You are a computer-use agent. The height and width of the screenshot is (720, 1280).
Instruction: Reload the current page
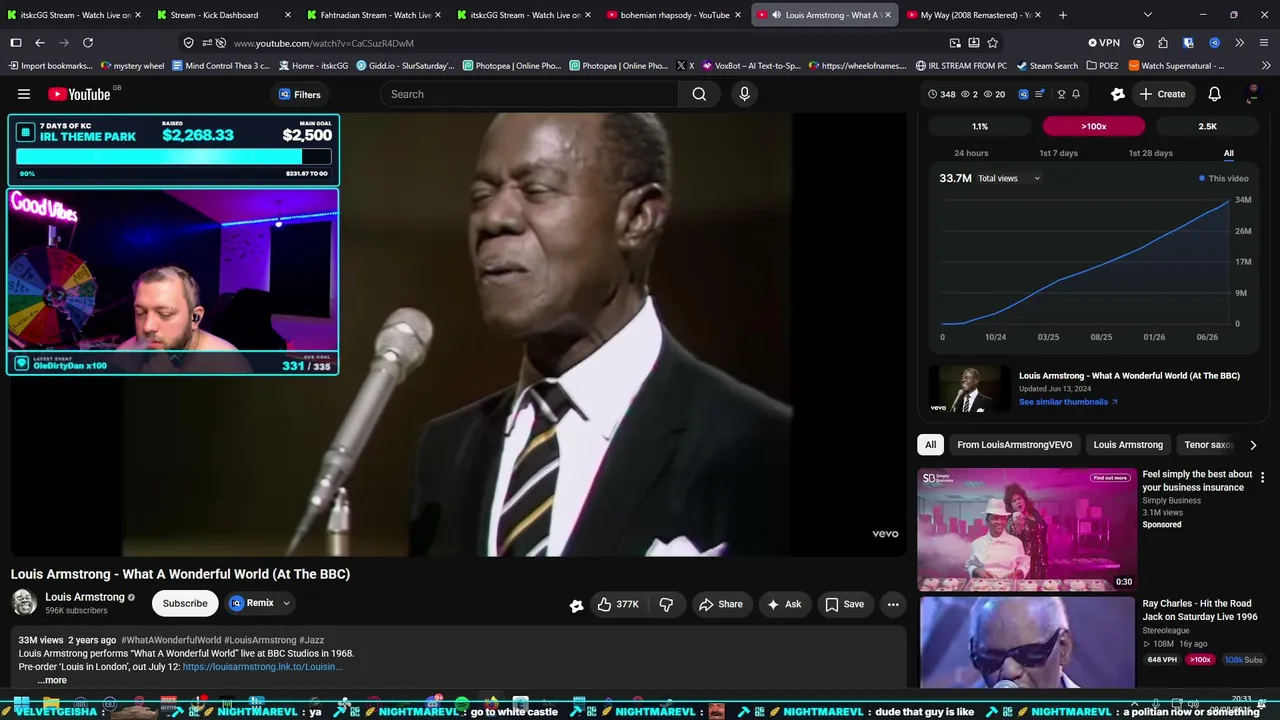click(88, 43)
